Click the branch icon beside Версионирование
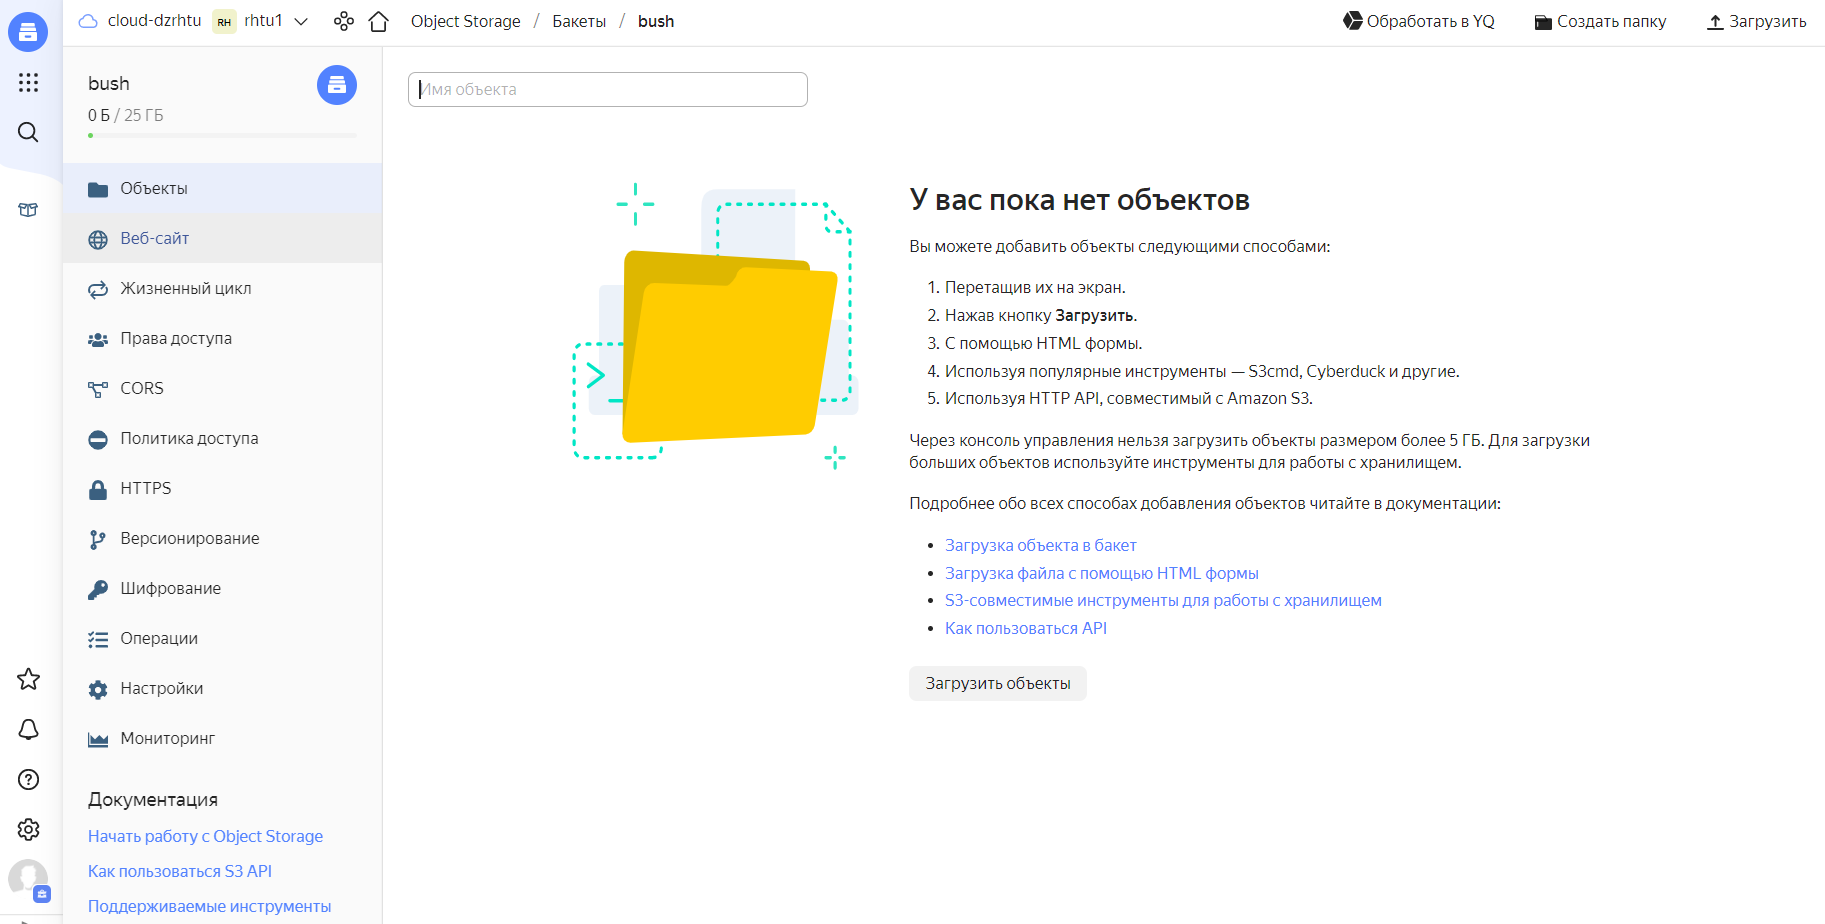The width and height of the screenshot is (1825, 924). pyautogui.click(x=97, y=539)
